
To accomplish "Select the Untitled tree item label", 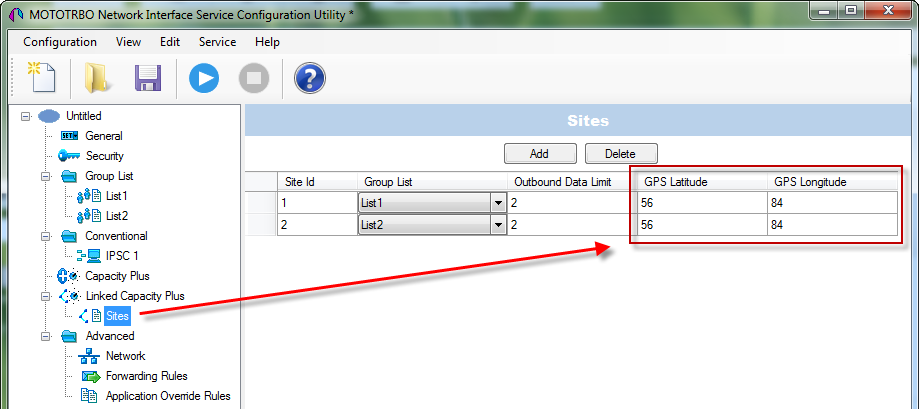I will tap(84, 116).
